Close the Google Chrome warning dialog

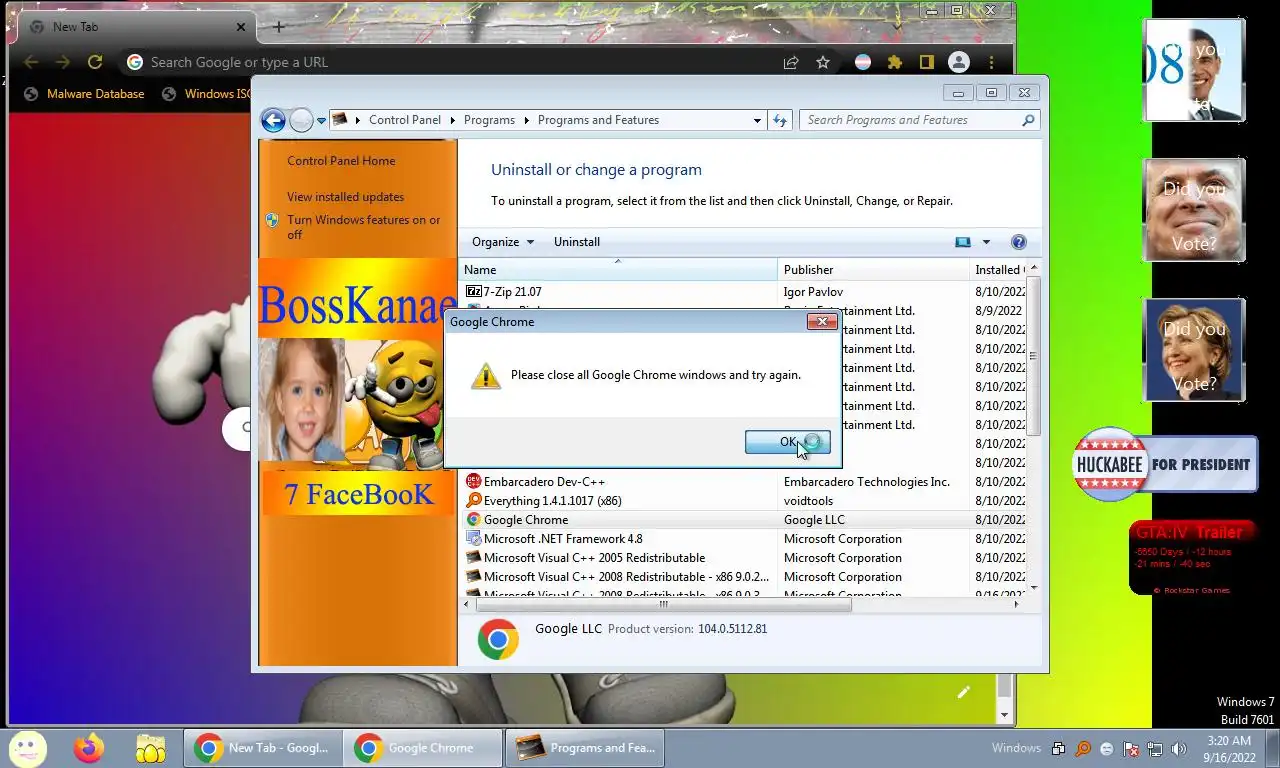(822, 321)
